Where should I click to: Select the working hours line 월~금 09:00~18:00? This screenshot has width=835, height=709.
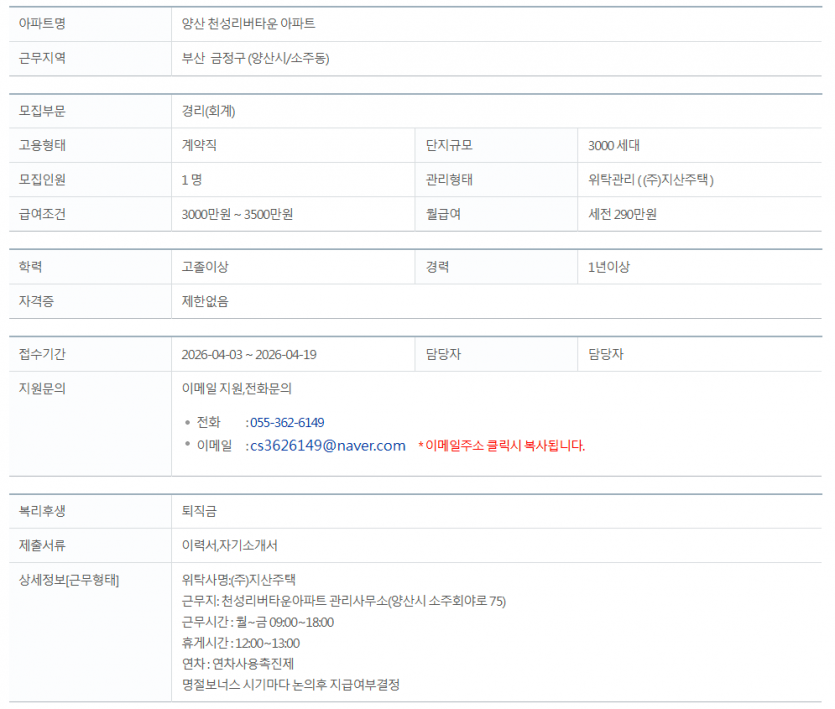pyautogui.click(x=258, y=622)
